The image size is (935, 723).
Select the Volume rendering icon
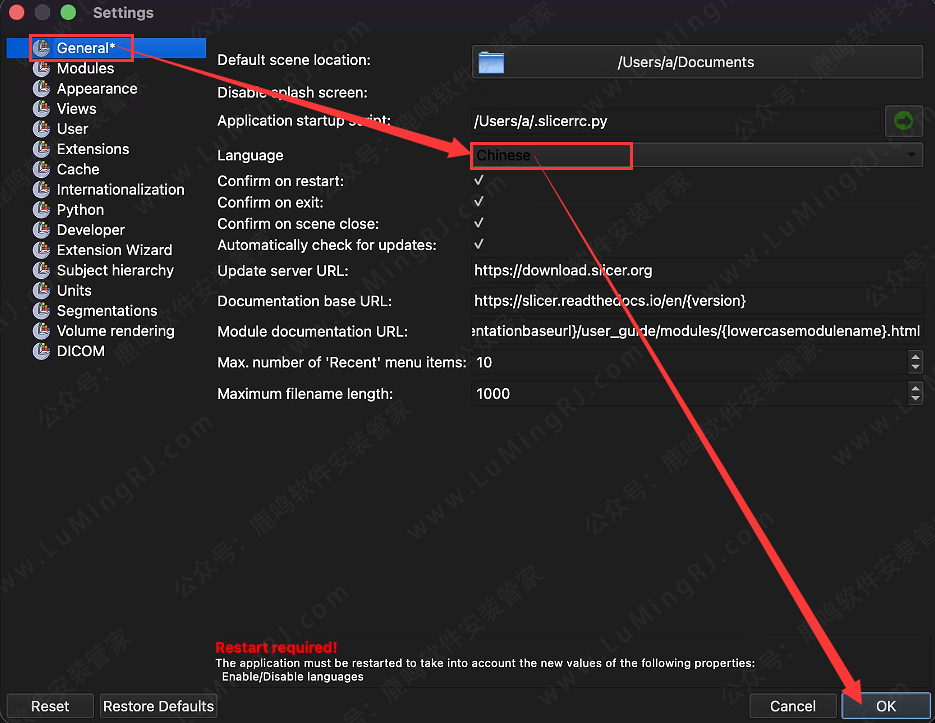pos(41,331)
